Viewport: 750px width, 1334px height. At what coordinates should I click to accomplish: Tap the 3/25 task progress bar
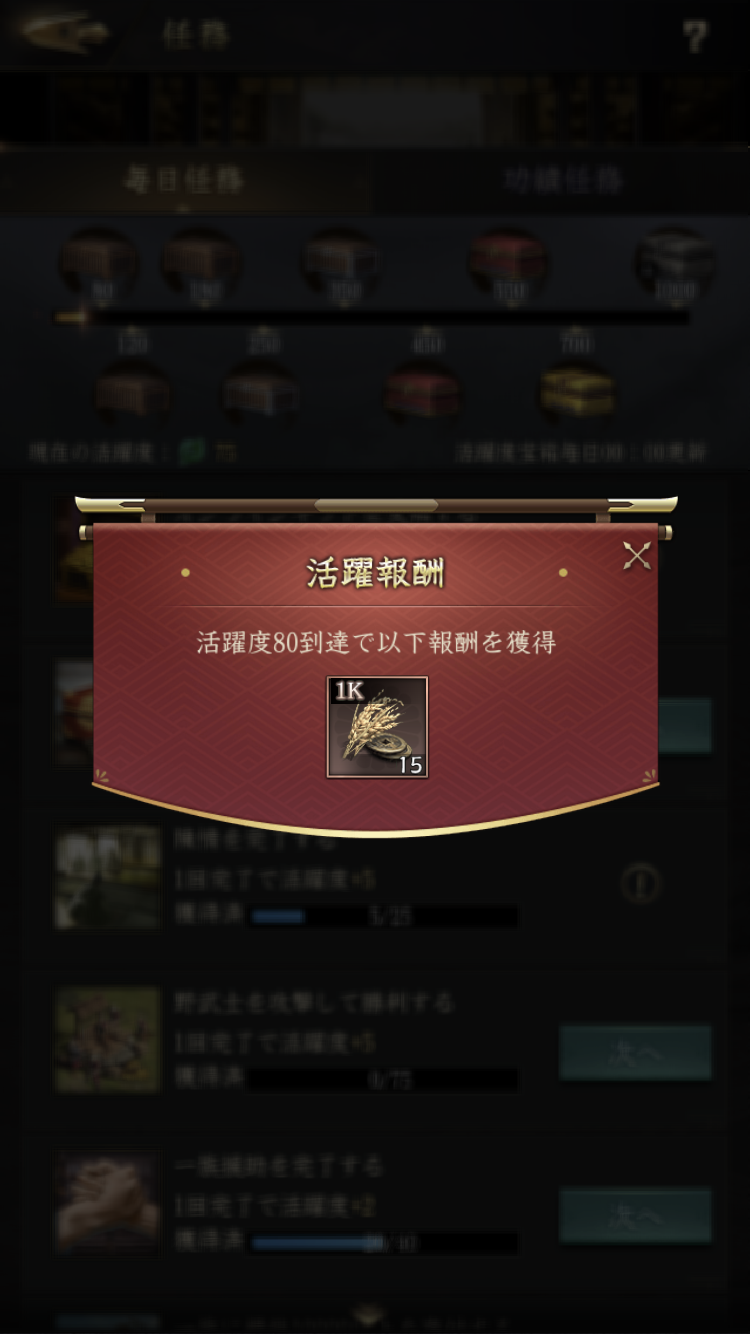[384, 916]
